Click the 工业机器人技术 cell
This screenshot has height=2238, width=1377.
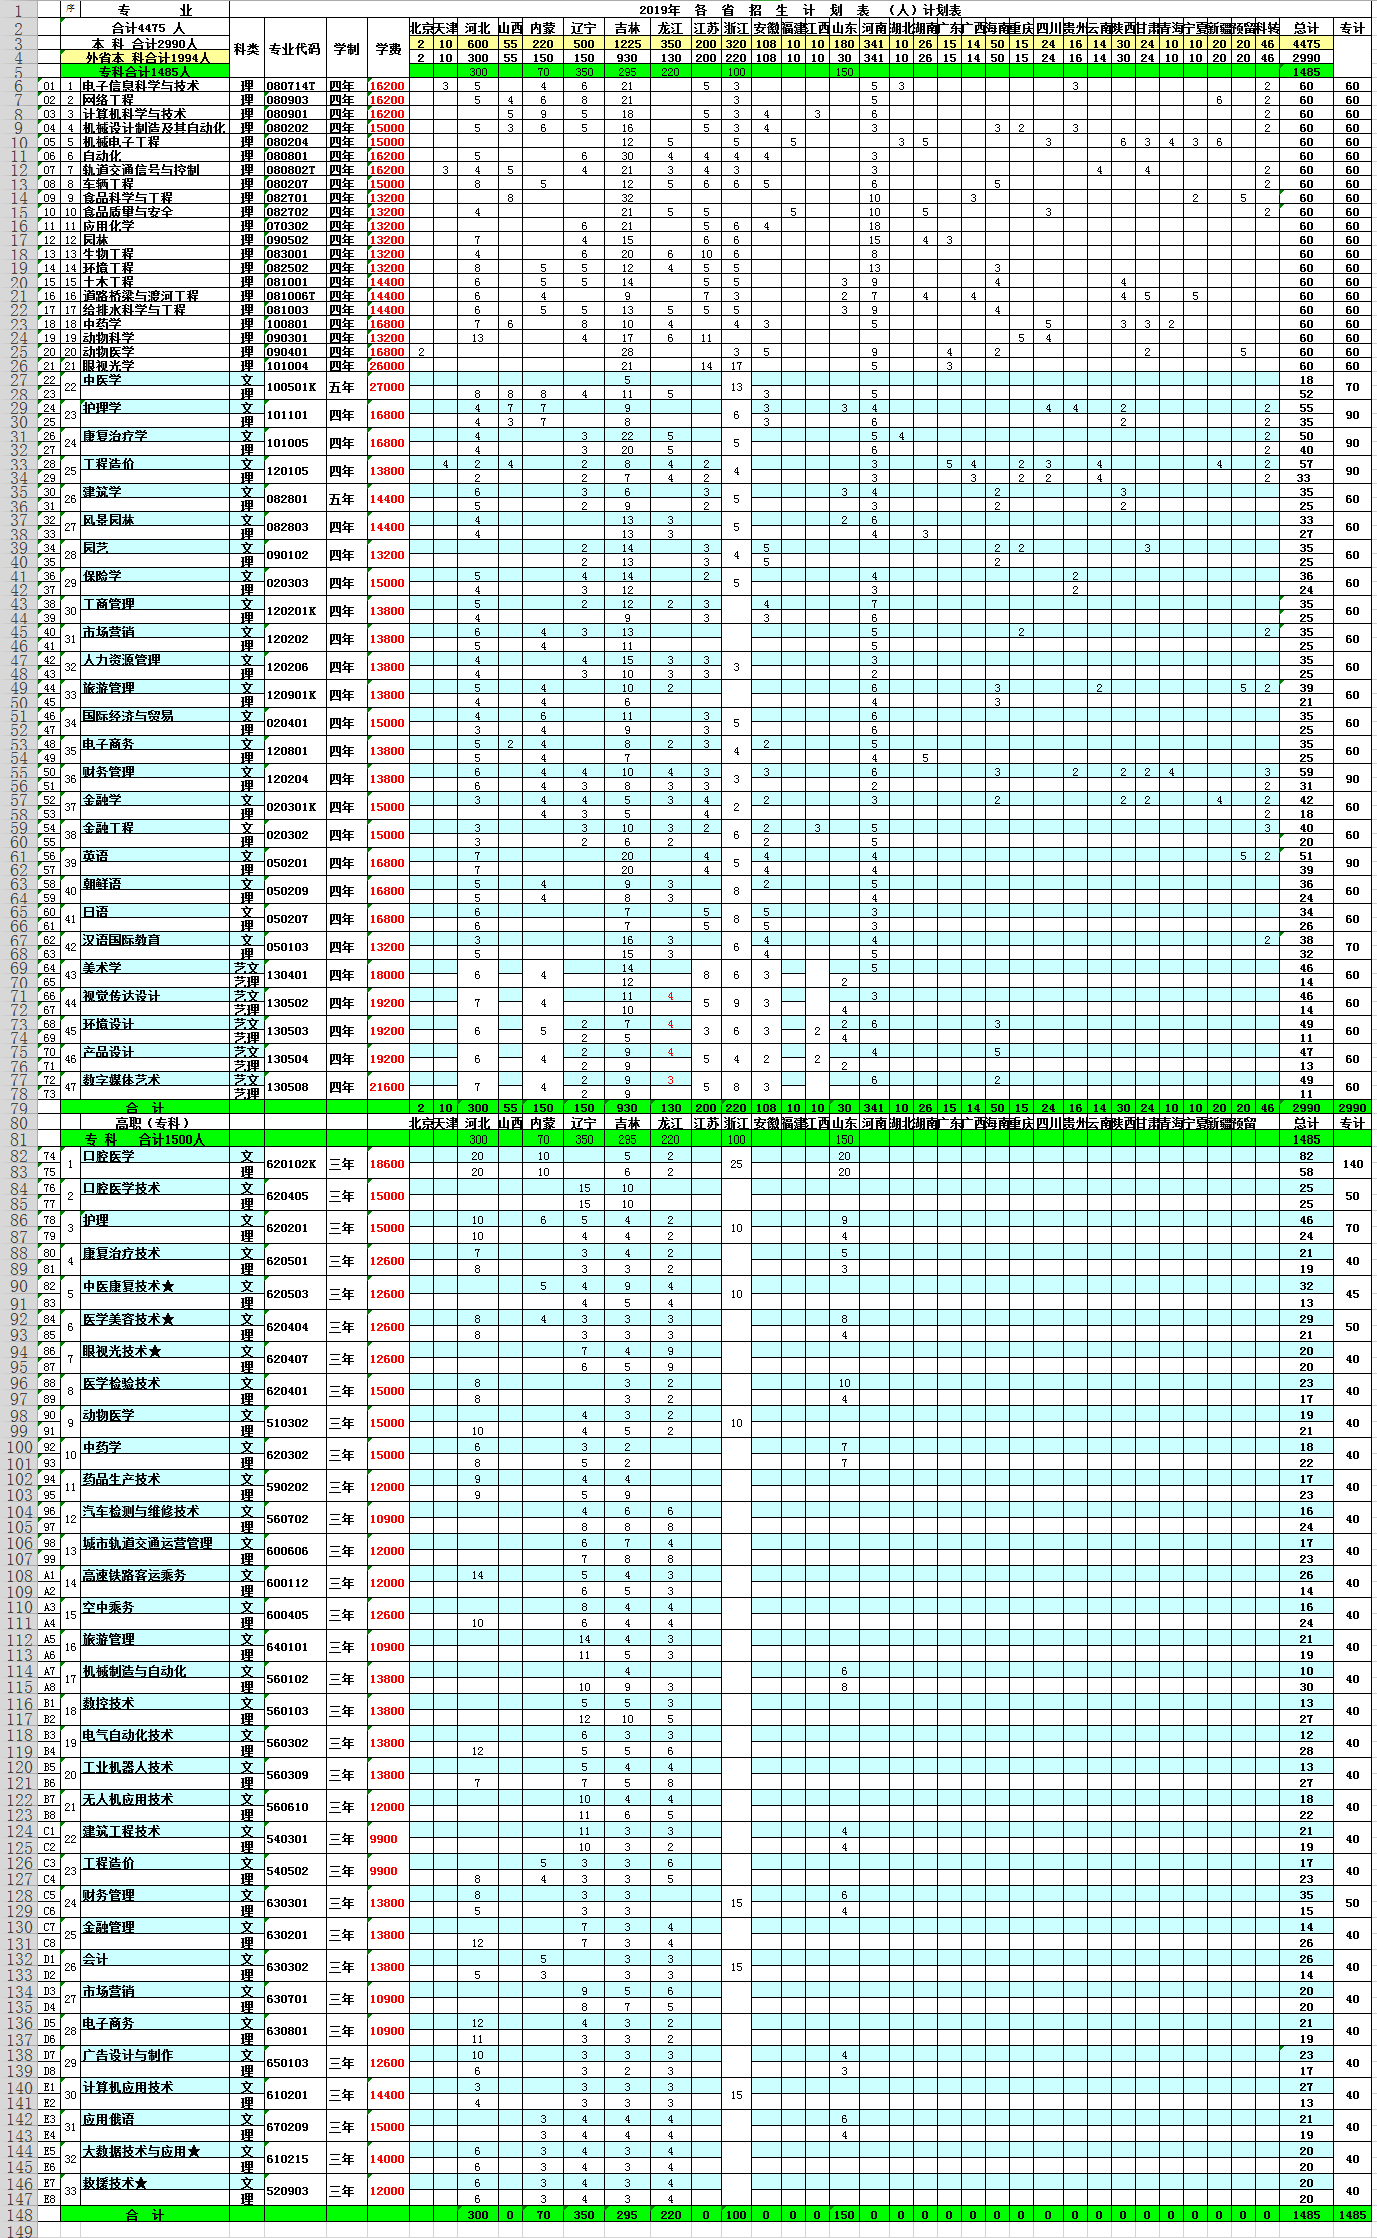pos(155,1767)
